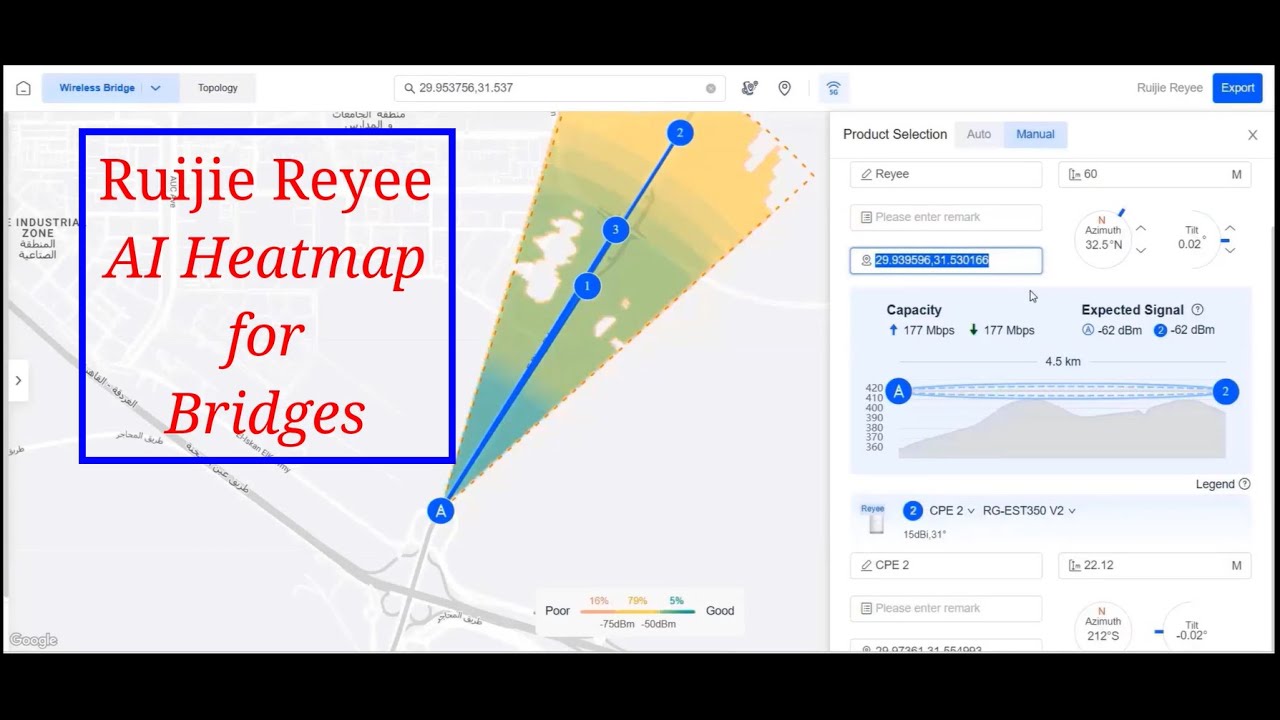Click the location pin icon
Screen dimensions: 1280x720
(x=785, y=88)
